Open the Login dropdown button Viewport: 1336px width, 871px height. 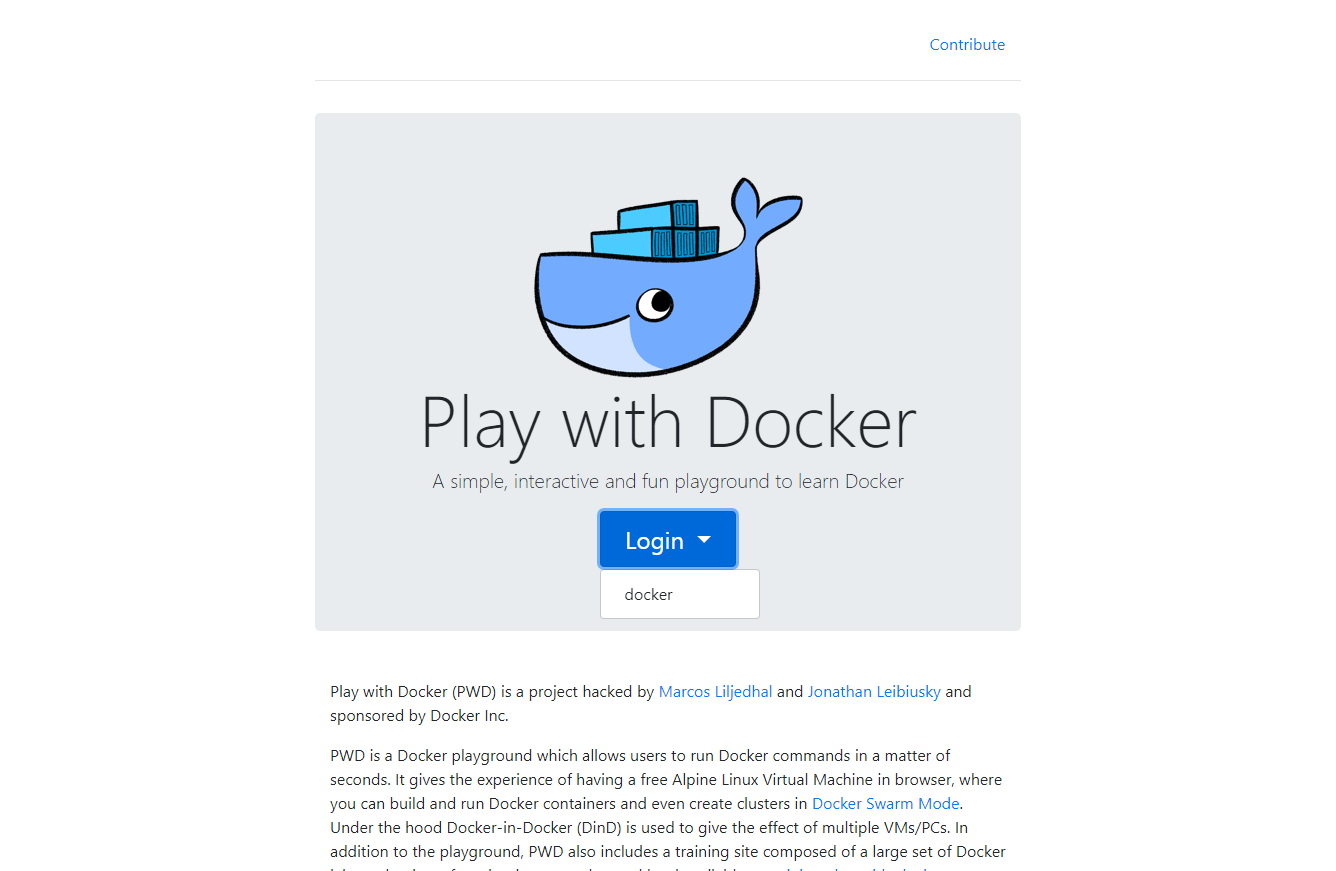click(x=654, y=540)
